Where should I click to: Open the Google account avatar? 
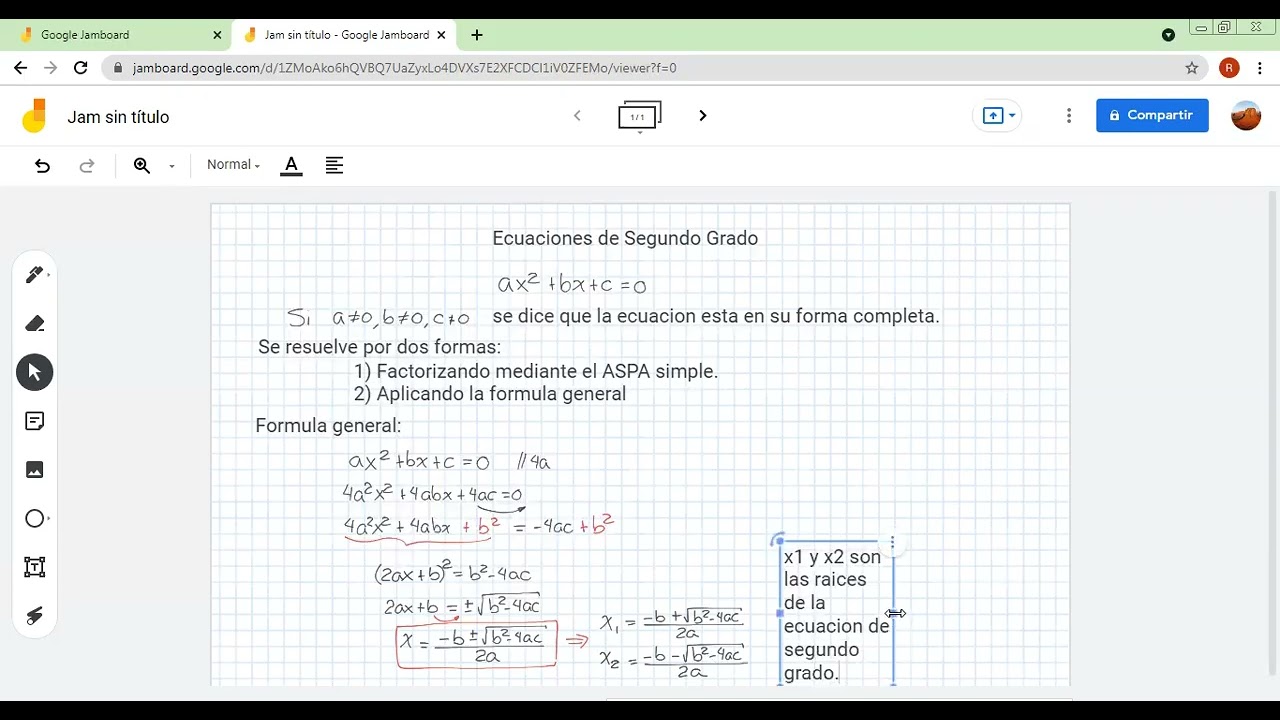1246,116
